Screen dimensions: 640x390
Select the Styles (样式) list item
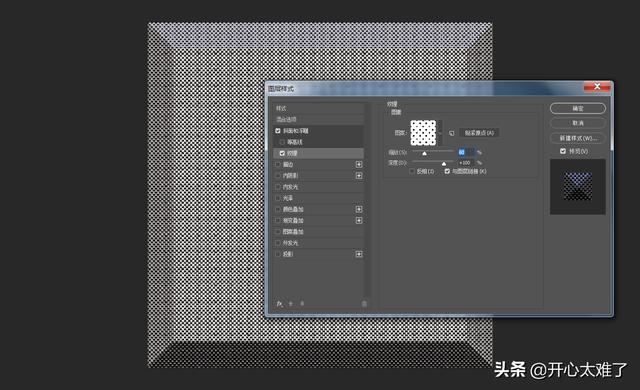[318, 109]
